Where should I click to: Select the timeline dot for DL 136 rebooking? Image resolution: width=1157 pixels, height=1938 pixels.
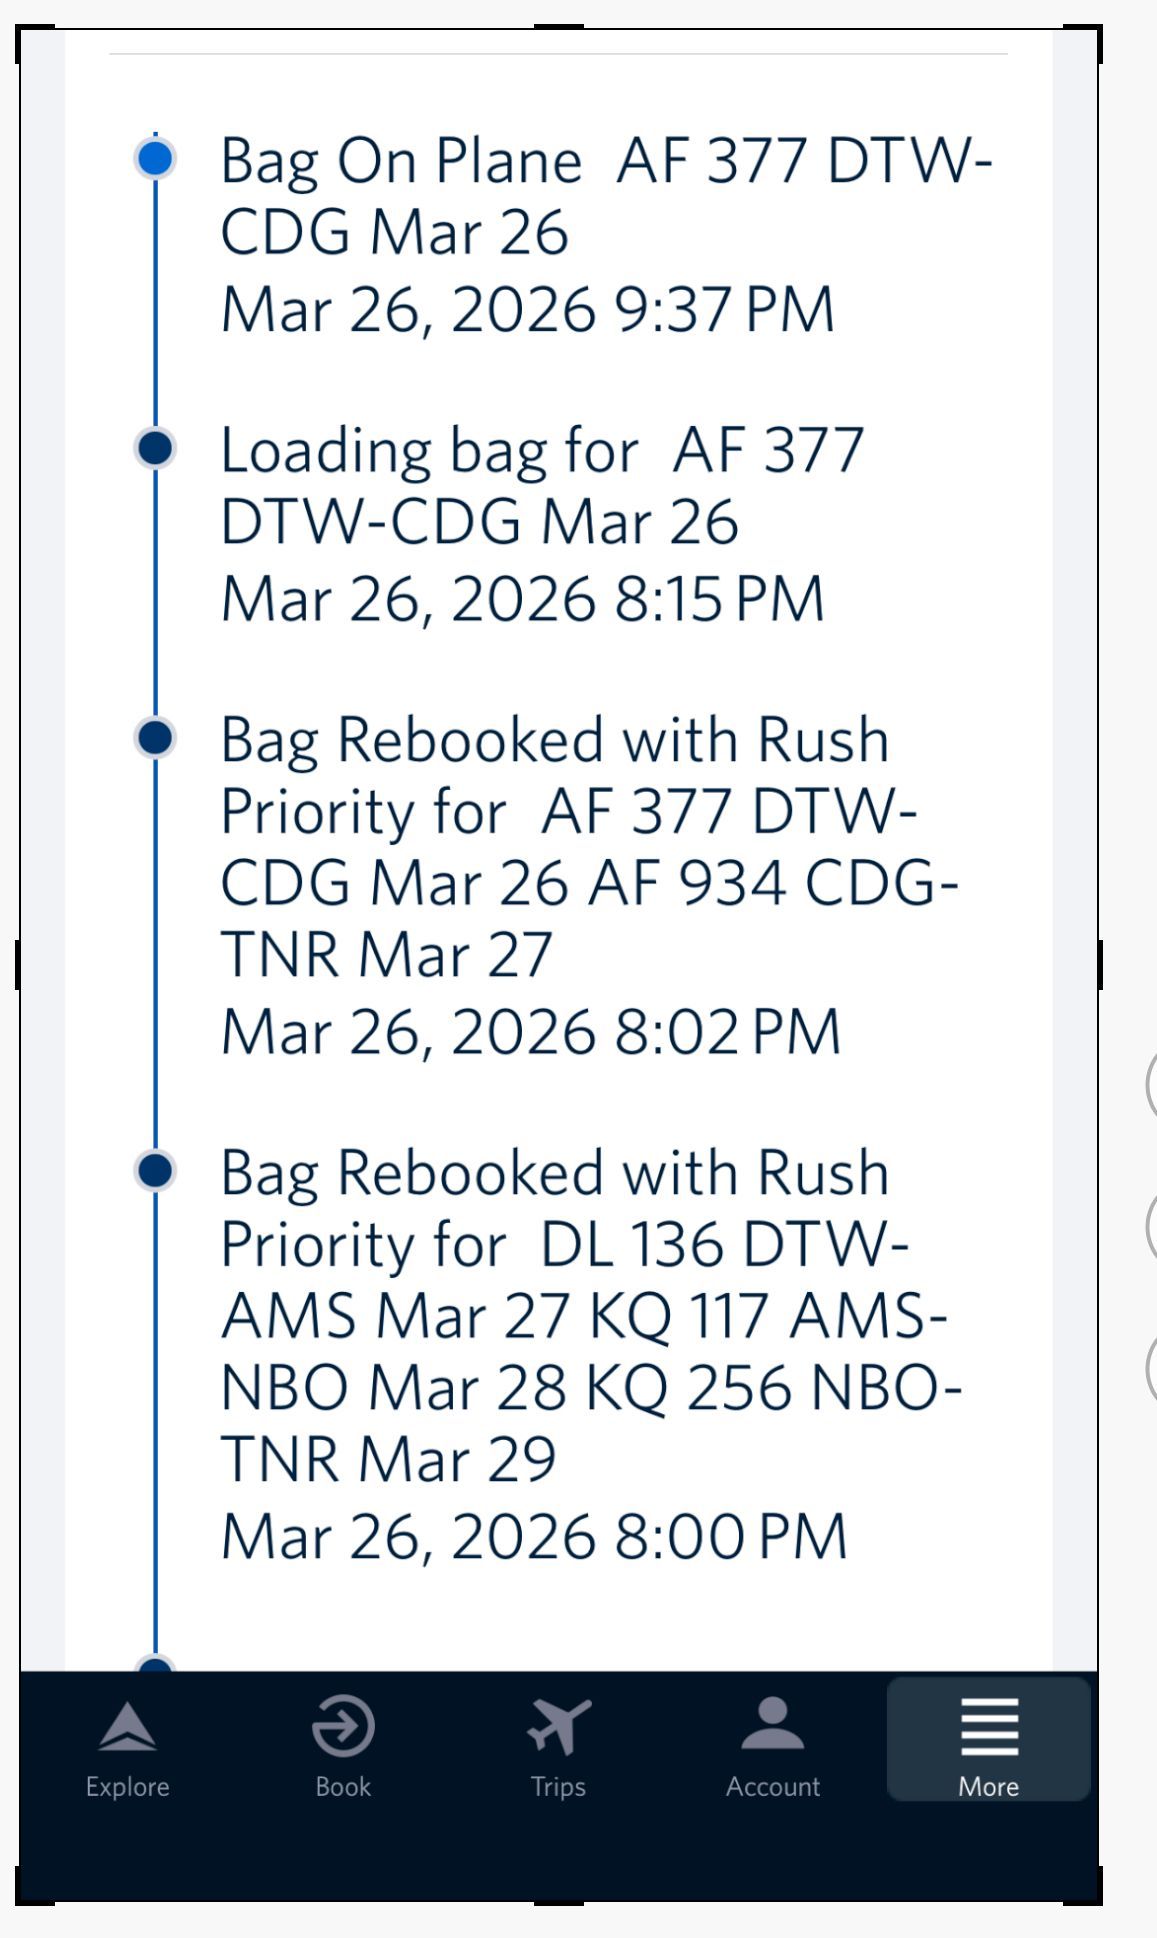tap(155, 1170)
